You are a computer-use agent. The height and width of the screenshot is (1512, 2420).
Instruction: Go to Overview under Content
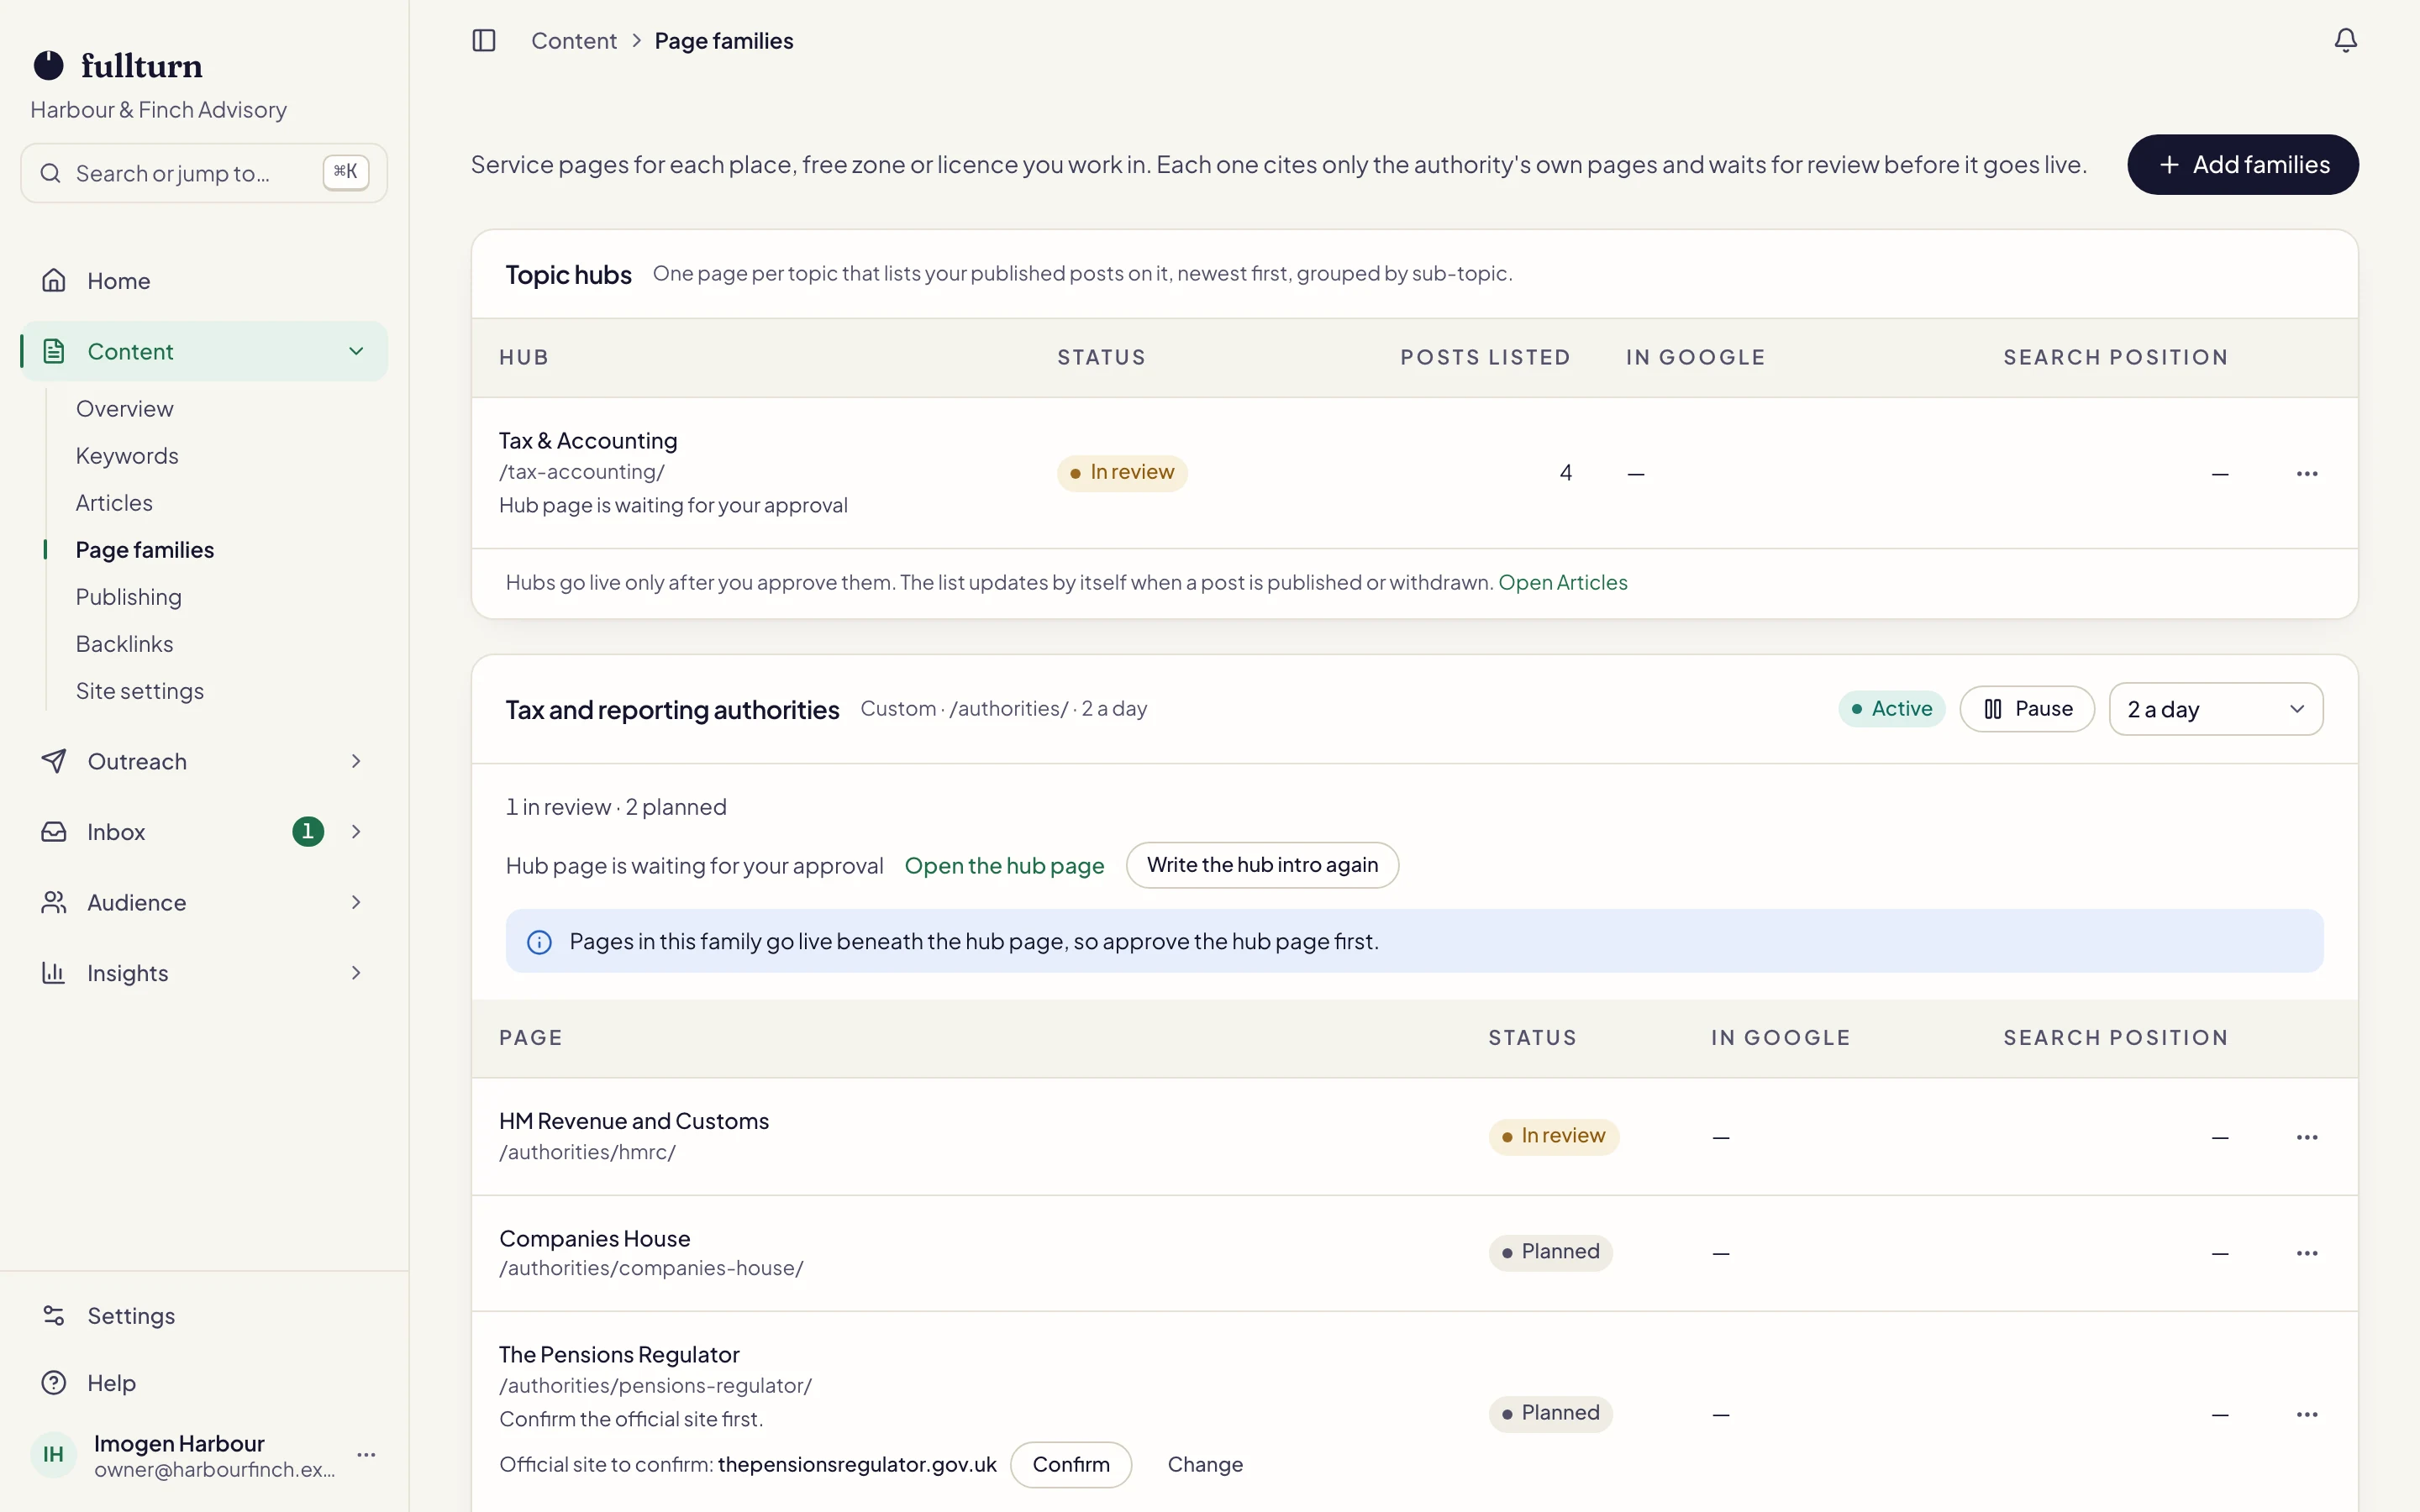(125, 409)
